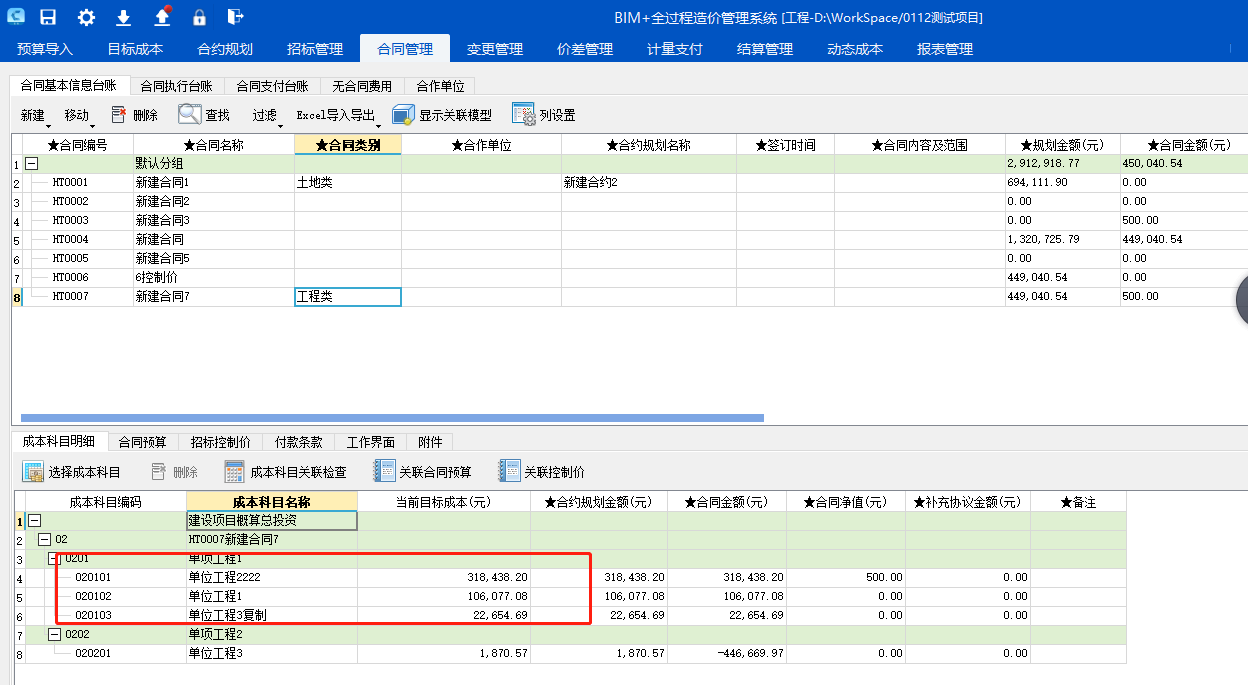1248x685 pixels.
Task: Click the 工程类 contract category cell
Action: click(348, 297)
